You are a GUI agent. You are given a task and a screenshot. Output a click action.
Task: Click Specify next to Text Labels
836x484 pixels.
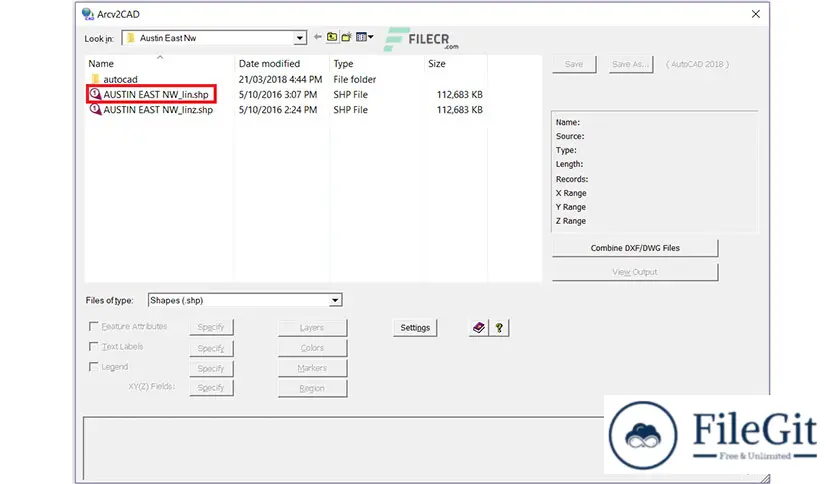(x=211, y=348)
